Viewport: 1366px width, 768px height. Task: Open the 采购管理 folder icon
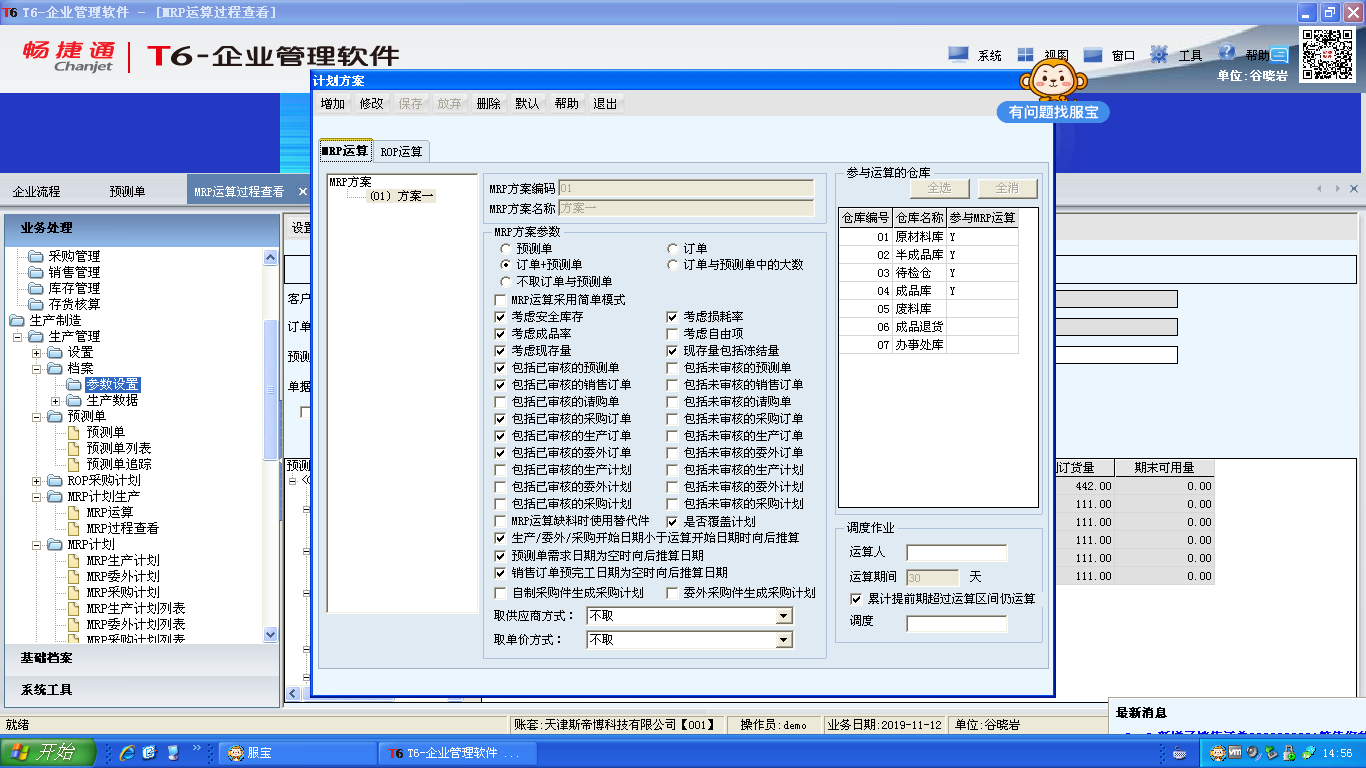36,256
